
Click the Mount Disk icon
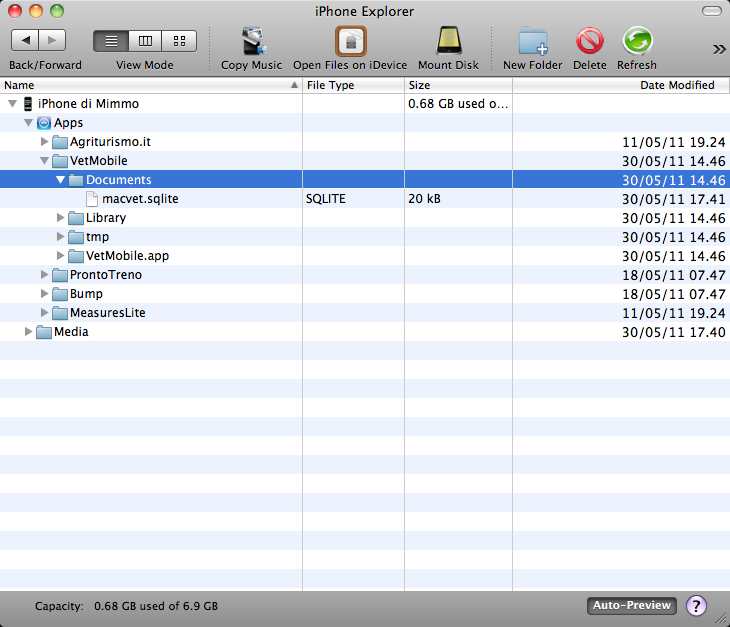tap(449, 41)
